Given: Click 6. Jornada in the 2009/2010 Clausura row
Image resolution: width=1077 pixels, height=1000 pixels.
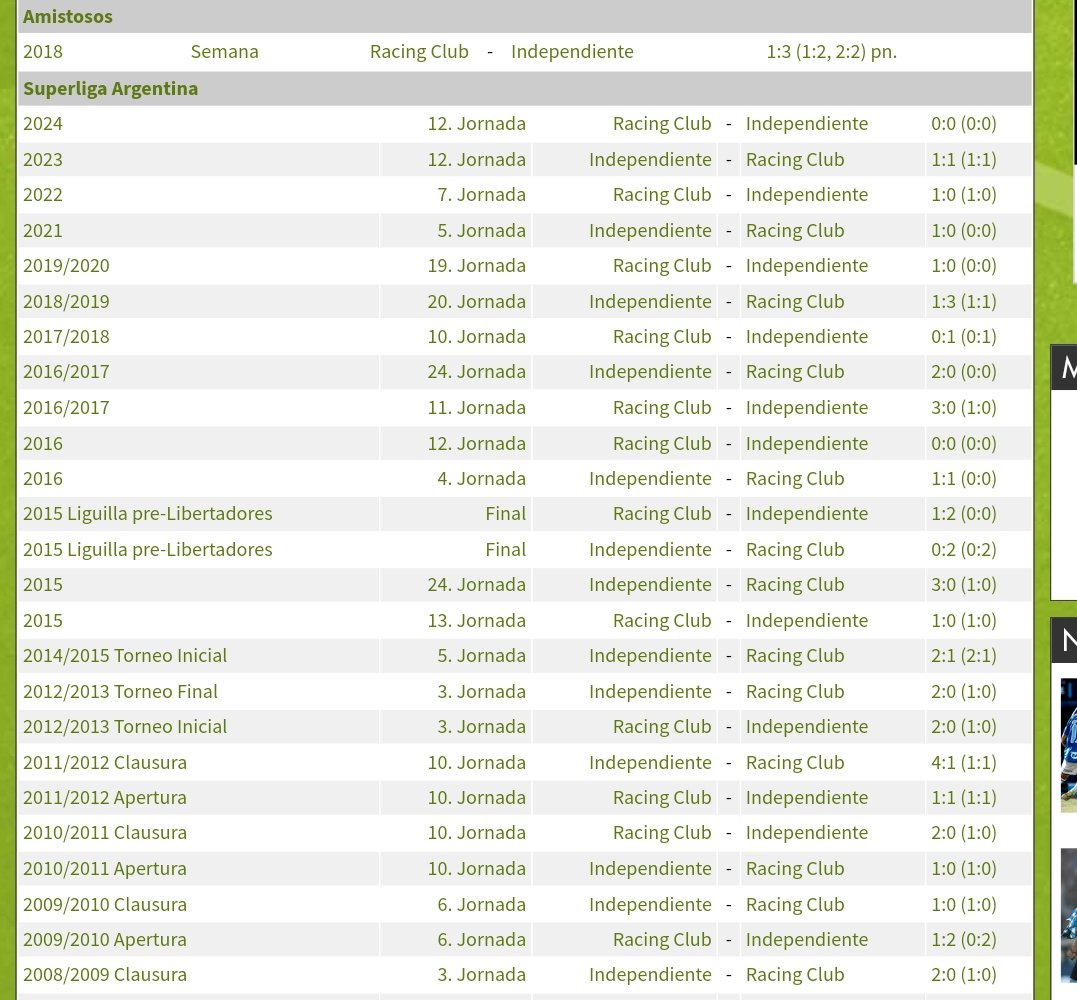Looking at the screenshot, I should pos(481,905).
